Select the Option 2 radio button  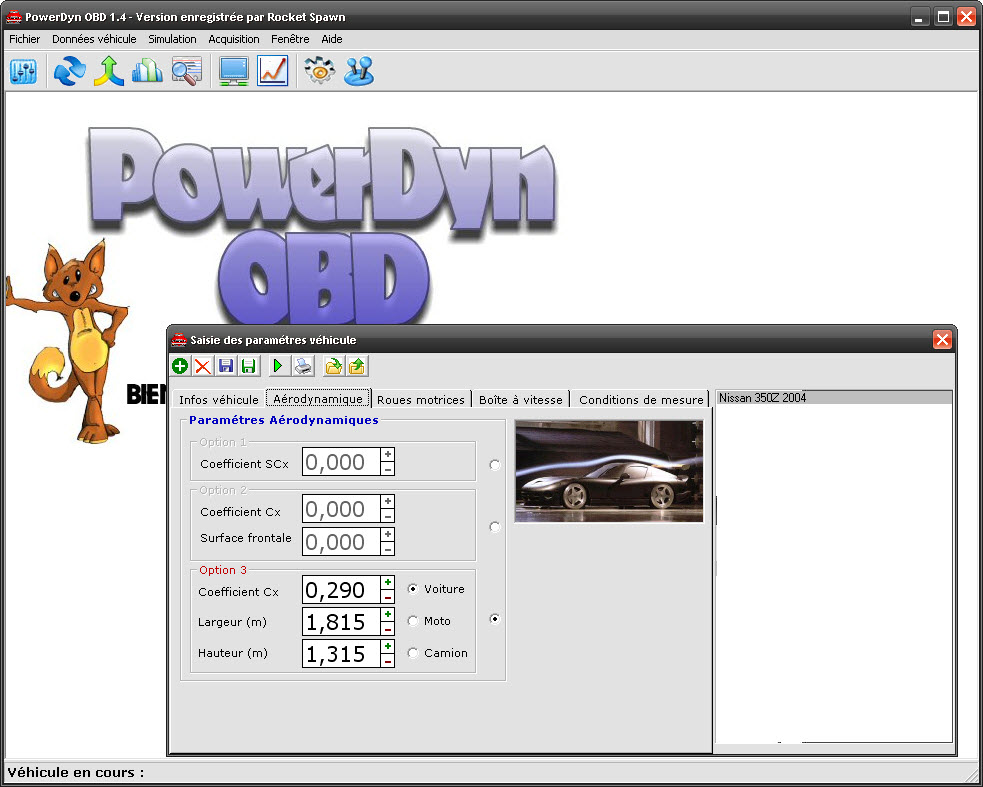[x=495, y=527]
